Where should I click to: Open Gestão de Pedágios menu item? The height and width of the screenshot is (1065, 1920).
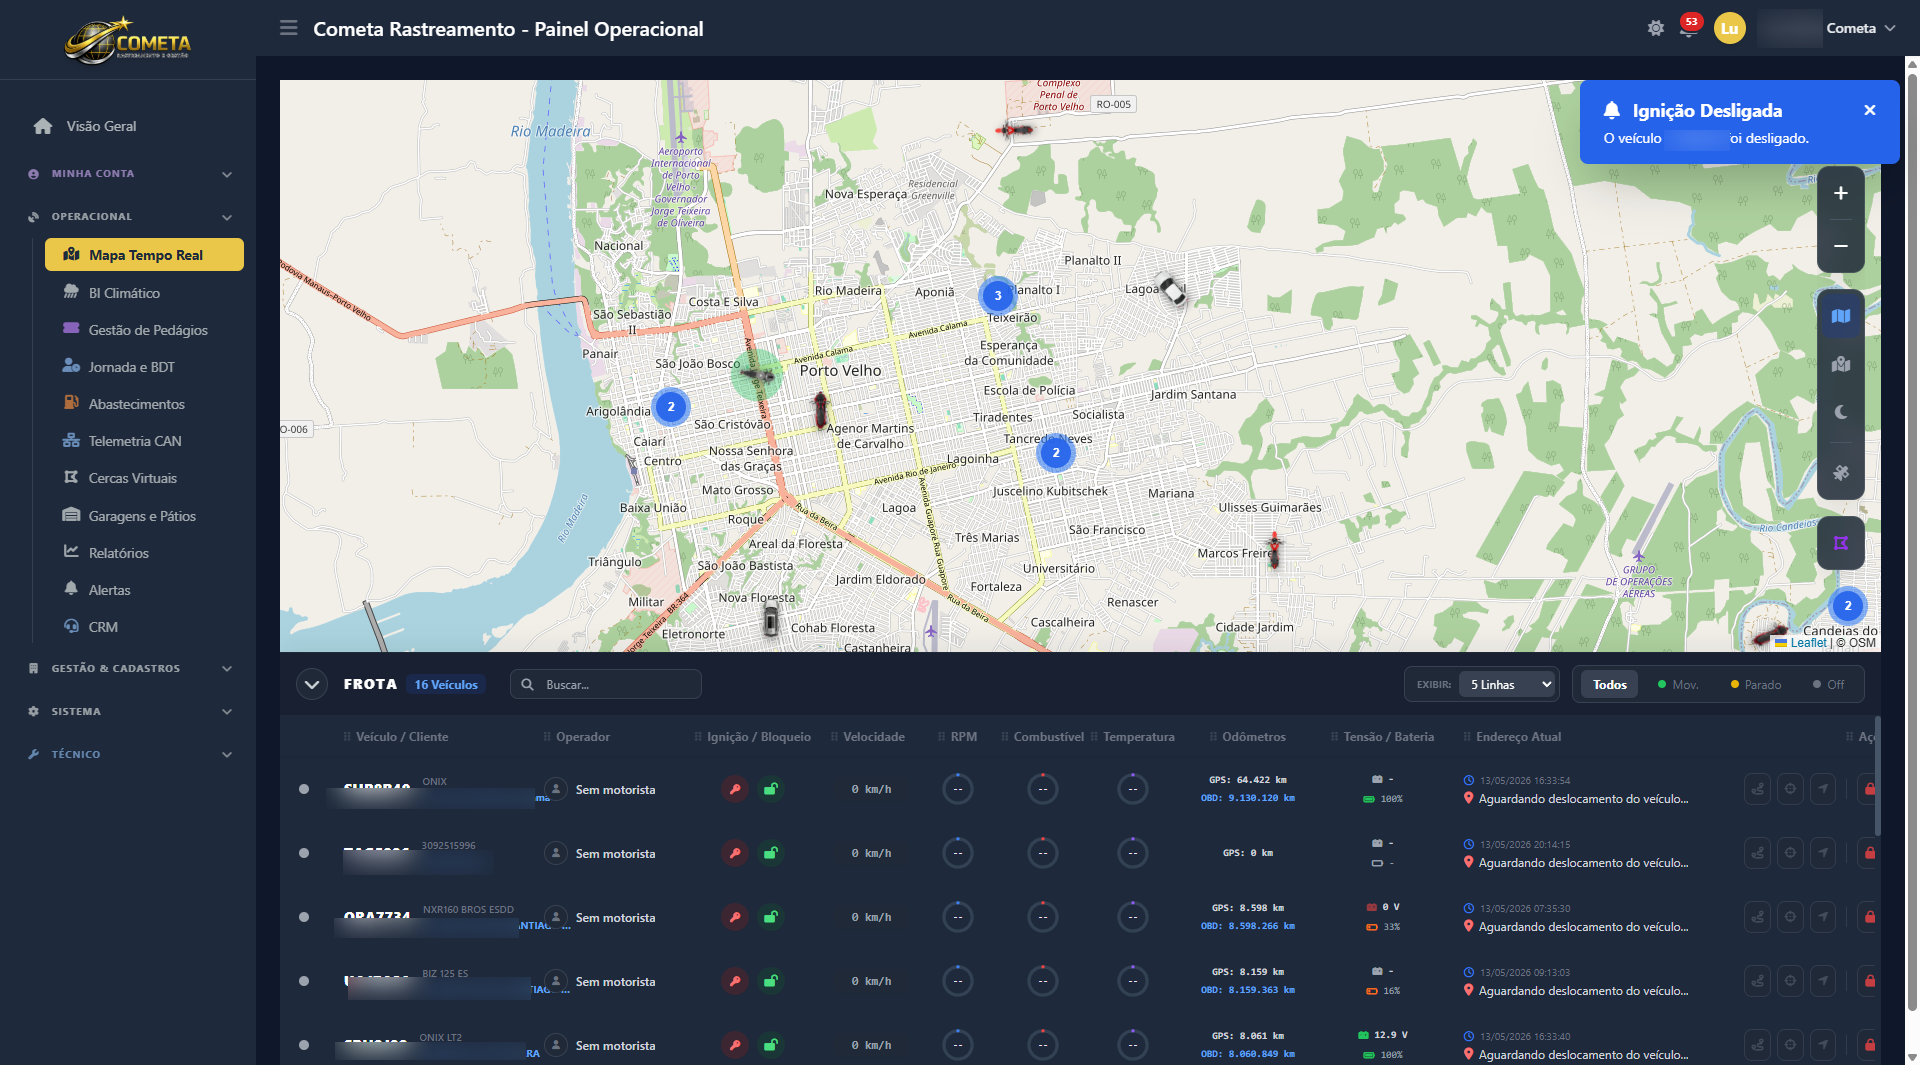144,330
